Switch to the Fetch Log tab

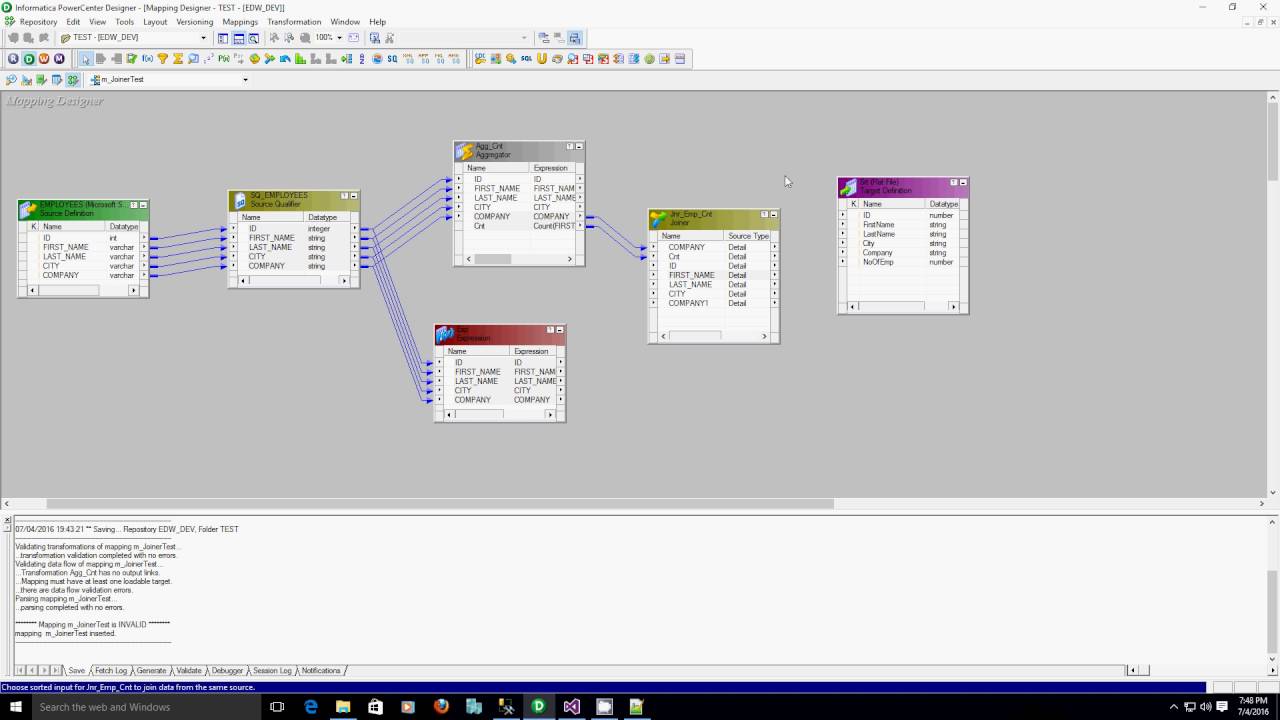111,670
